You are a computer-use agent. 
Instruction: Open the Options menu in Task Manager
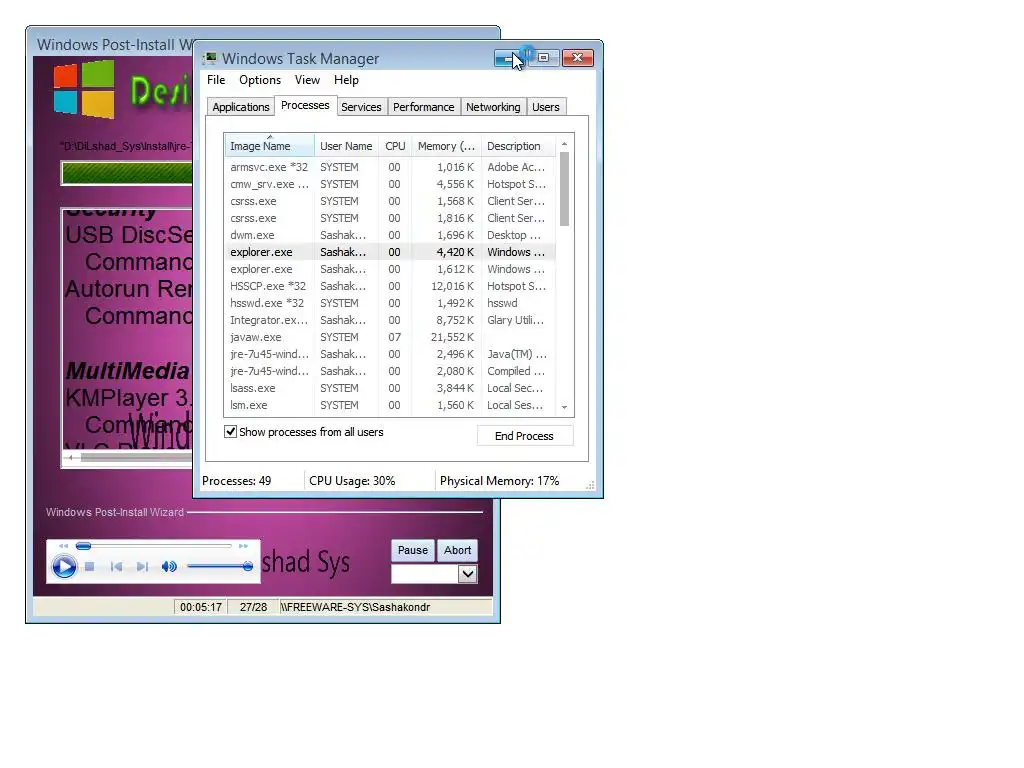(260, 80)
